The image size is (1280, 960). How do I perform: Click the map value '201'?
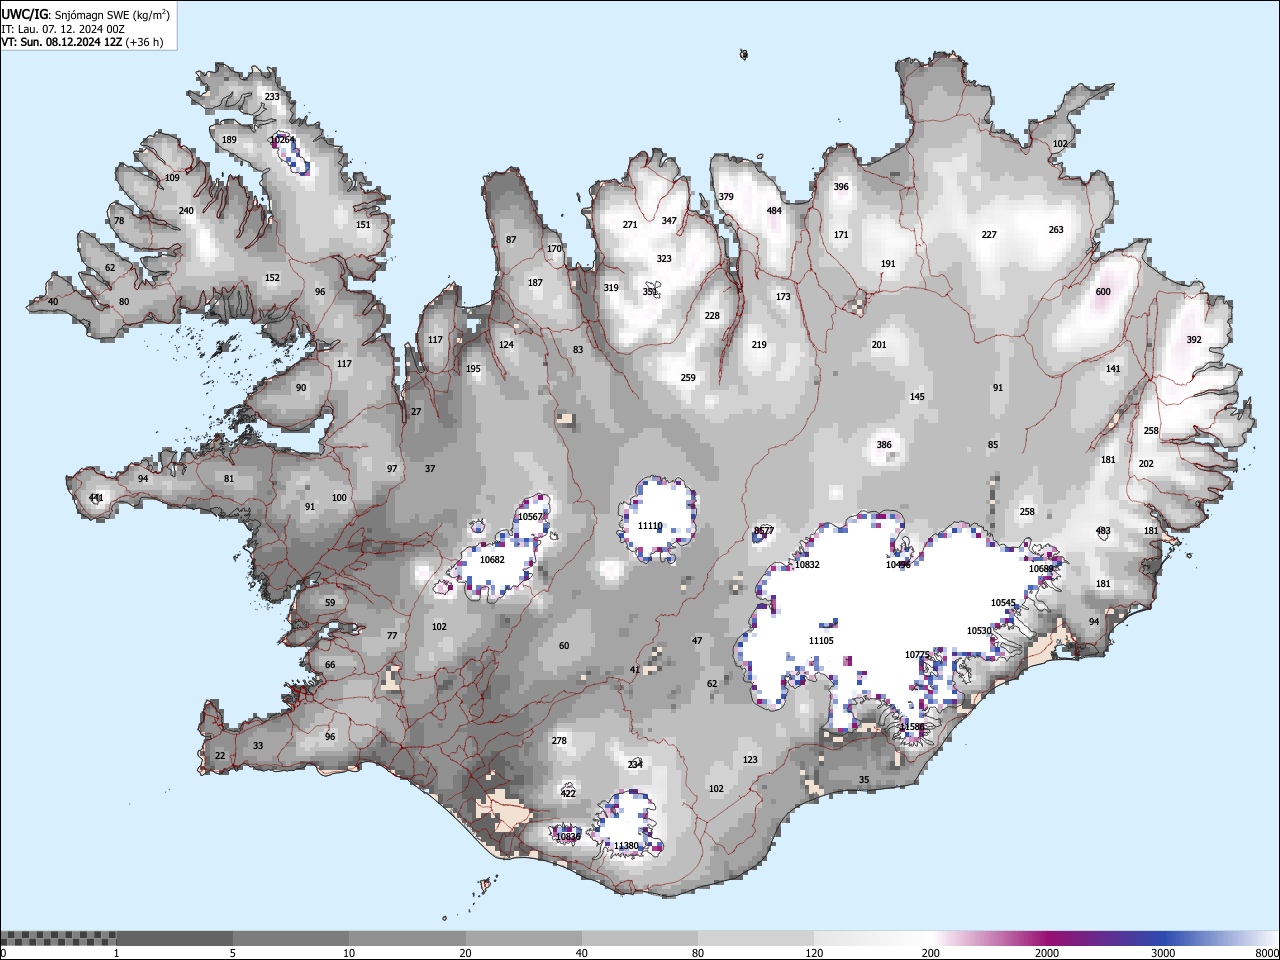tap(879, 345)
